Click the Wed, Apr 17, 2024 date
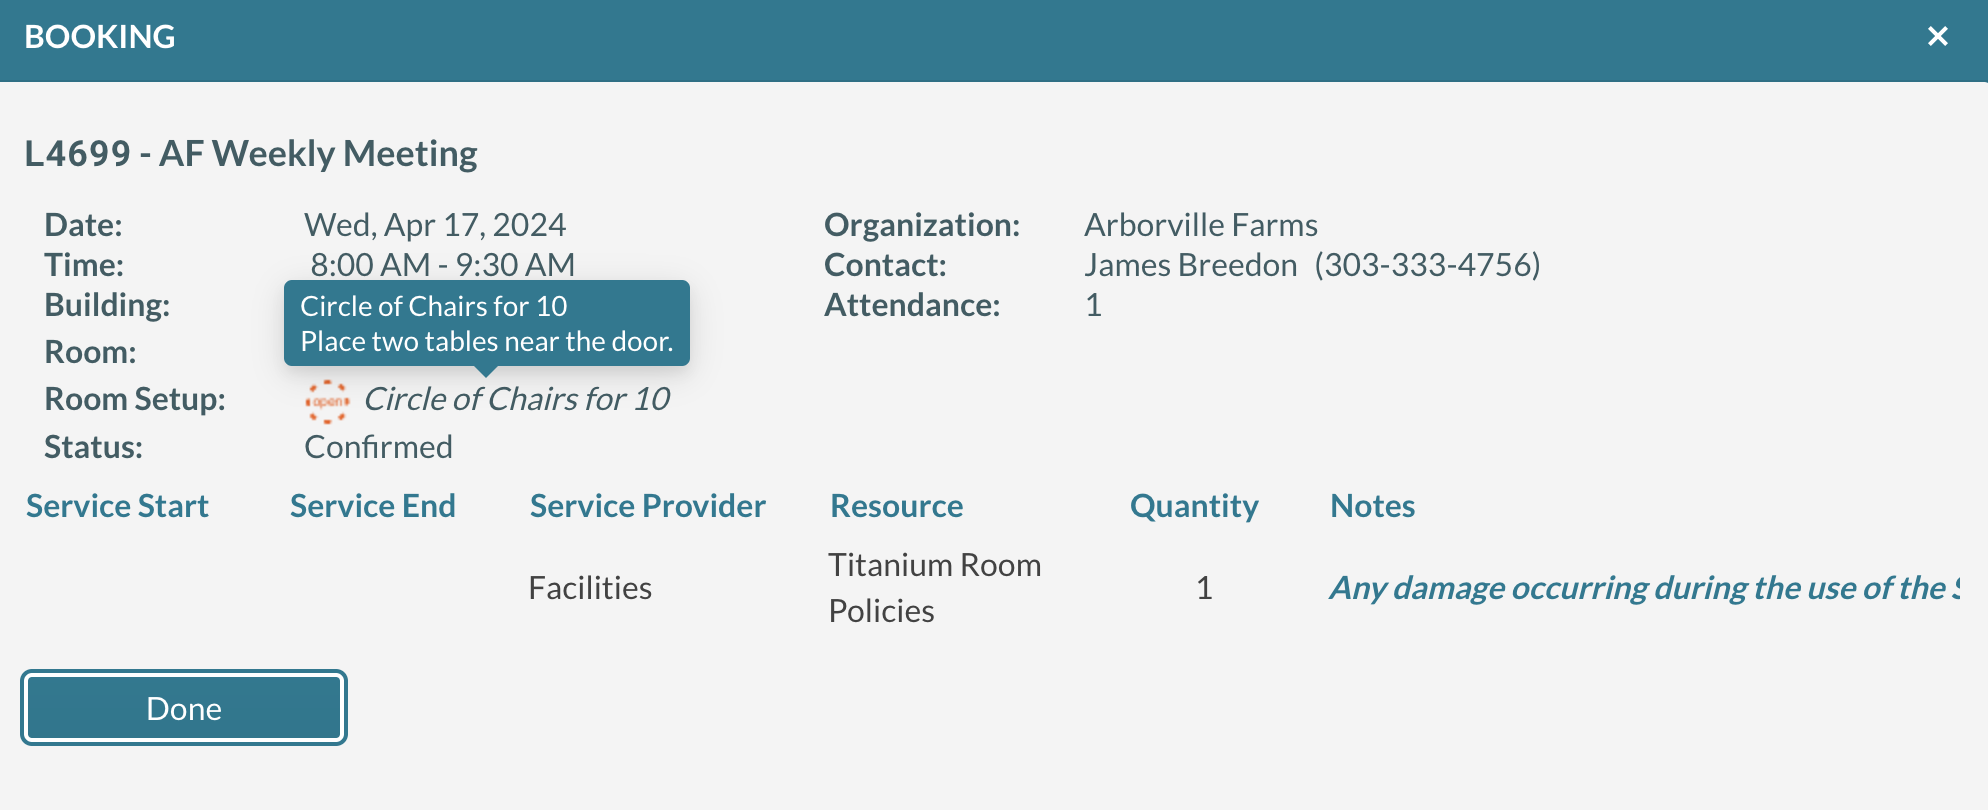Screen dimensions: 1988x810 tap(435, 225)
